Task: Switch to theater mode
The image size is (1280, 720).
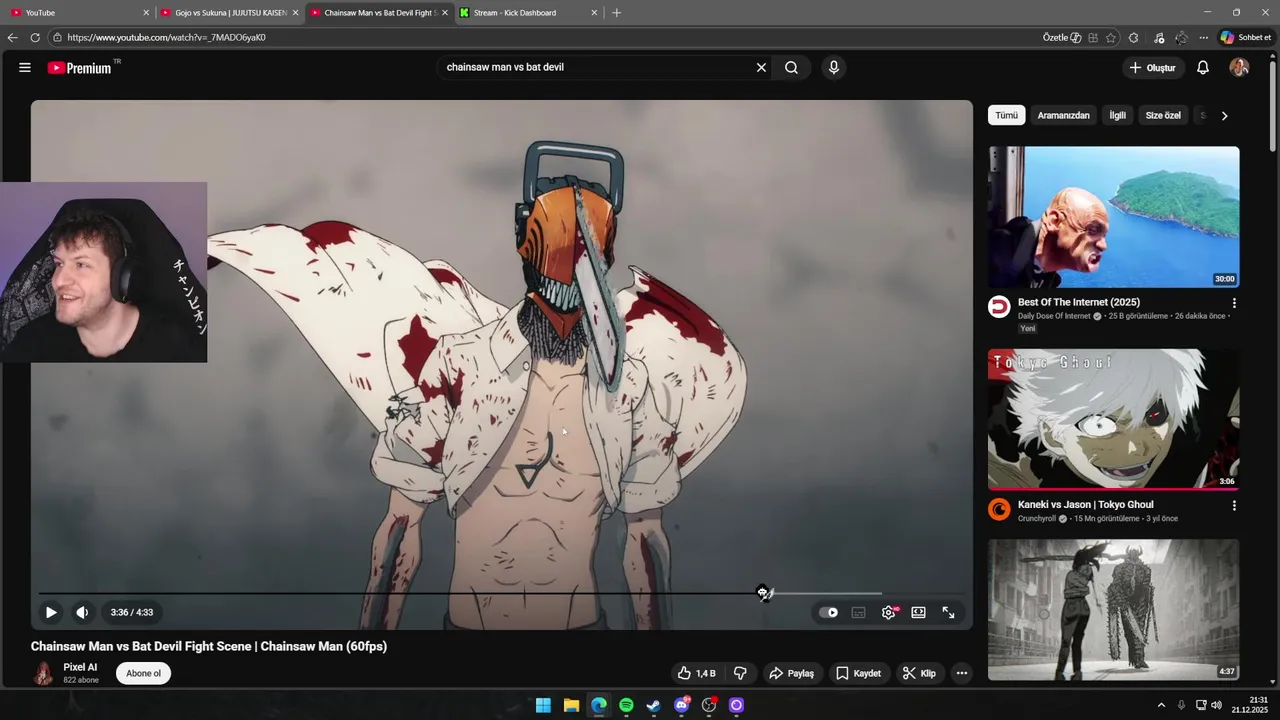Action: [918, 612]
